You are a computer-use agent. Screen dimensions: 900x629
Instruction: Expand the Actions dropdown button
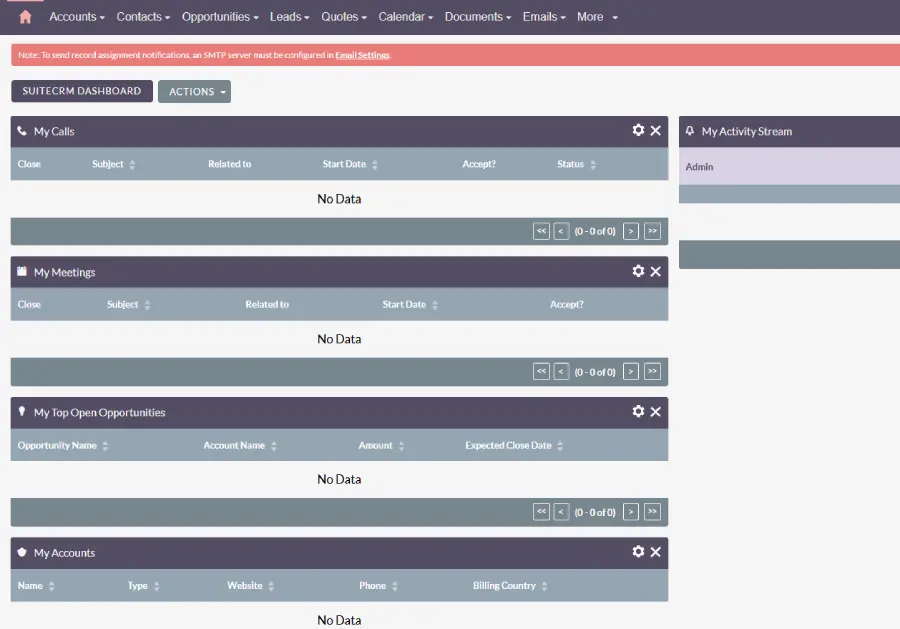[x=194, y=92]
